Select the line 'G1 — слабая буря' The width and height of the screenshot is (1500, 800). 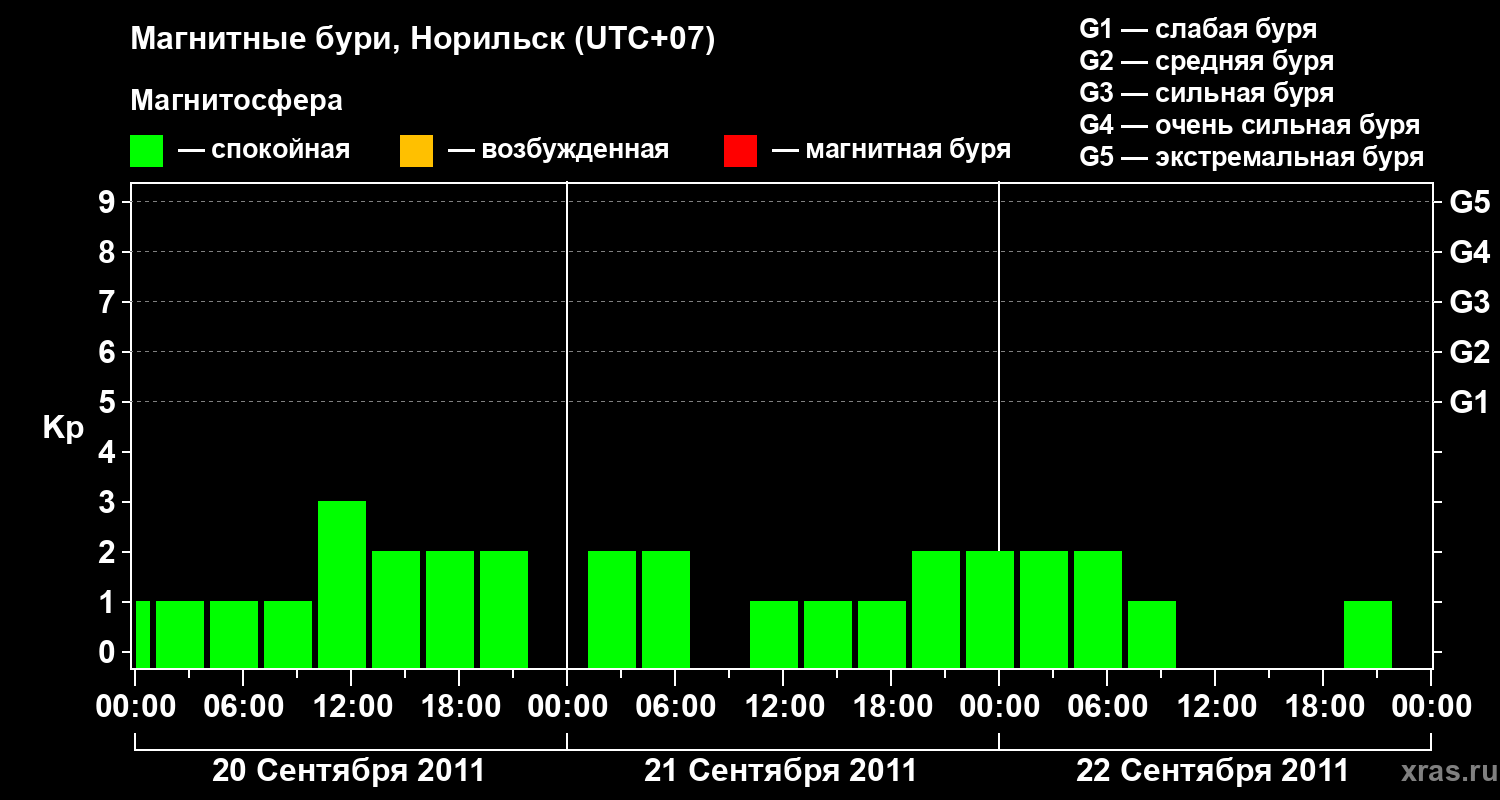[1198, 28]
